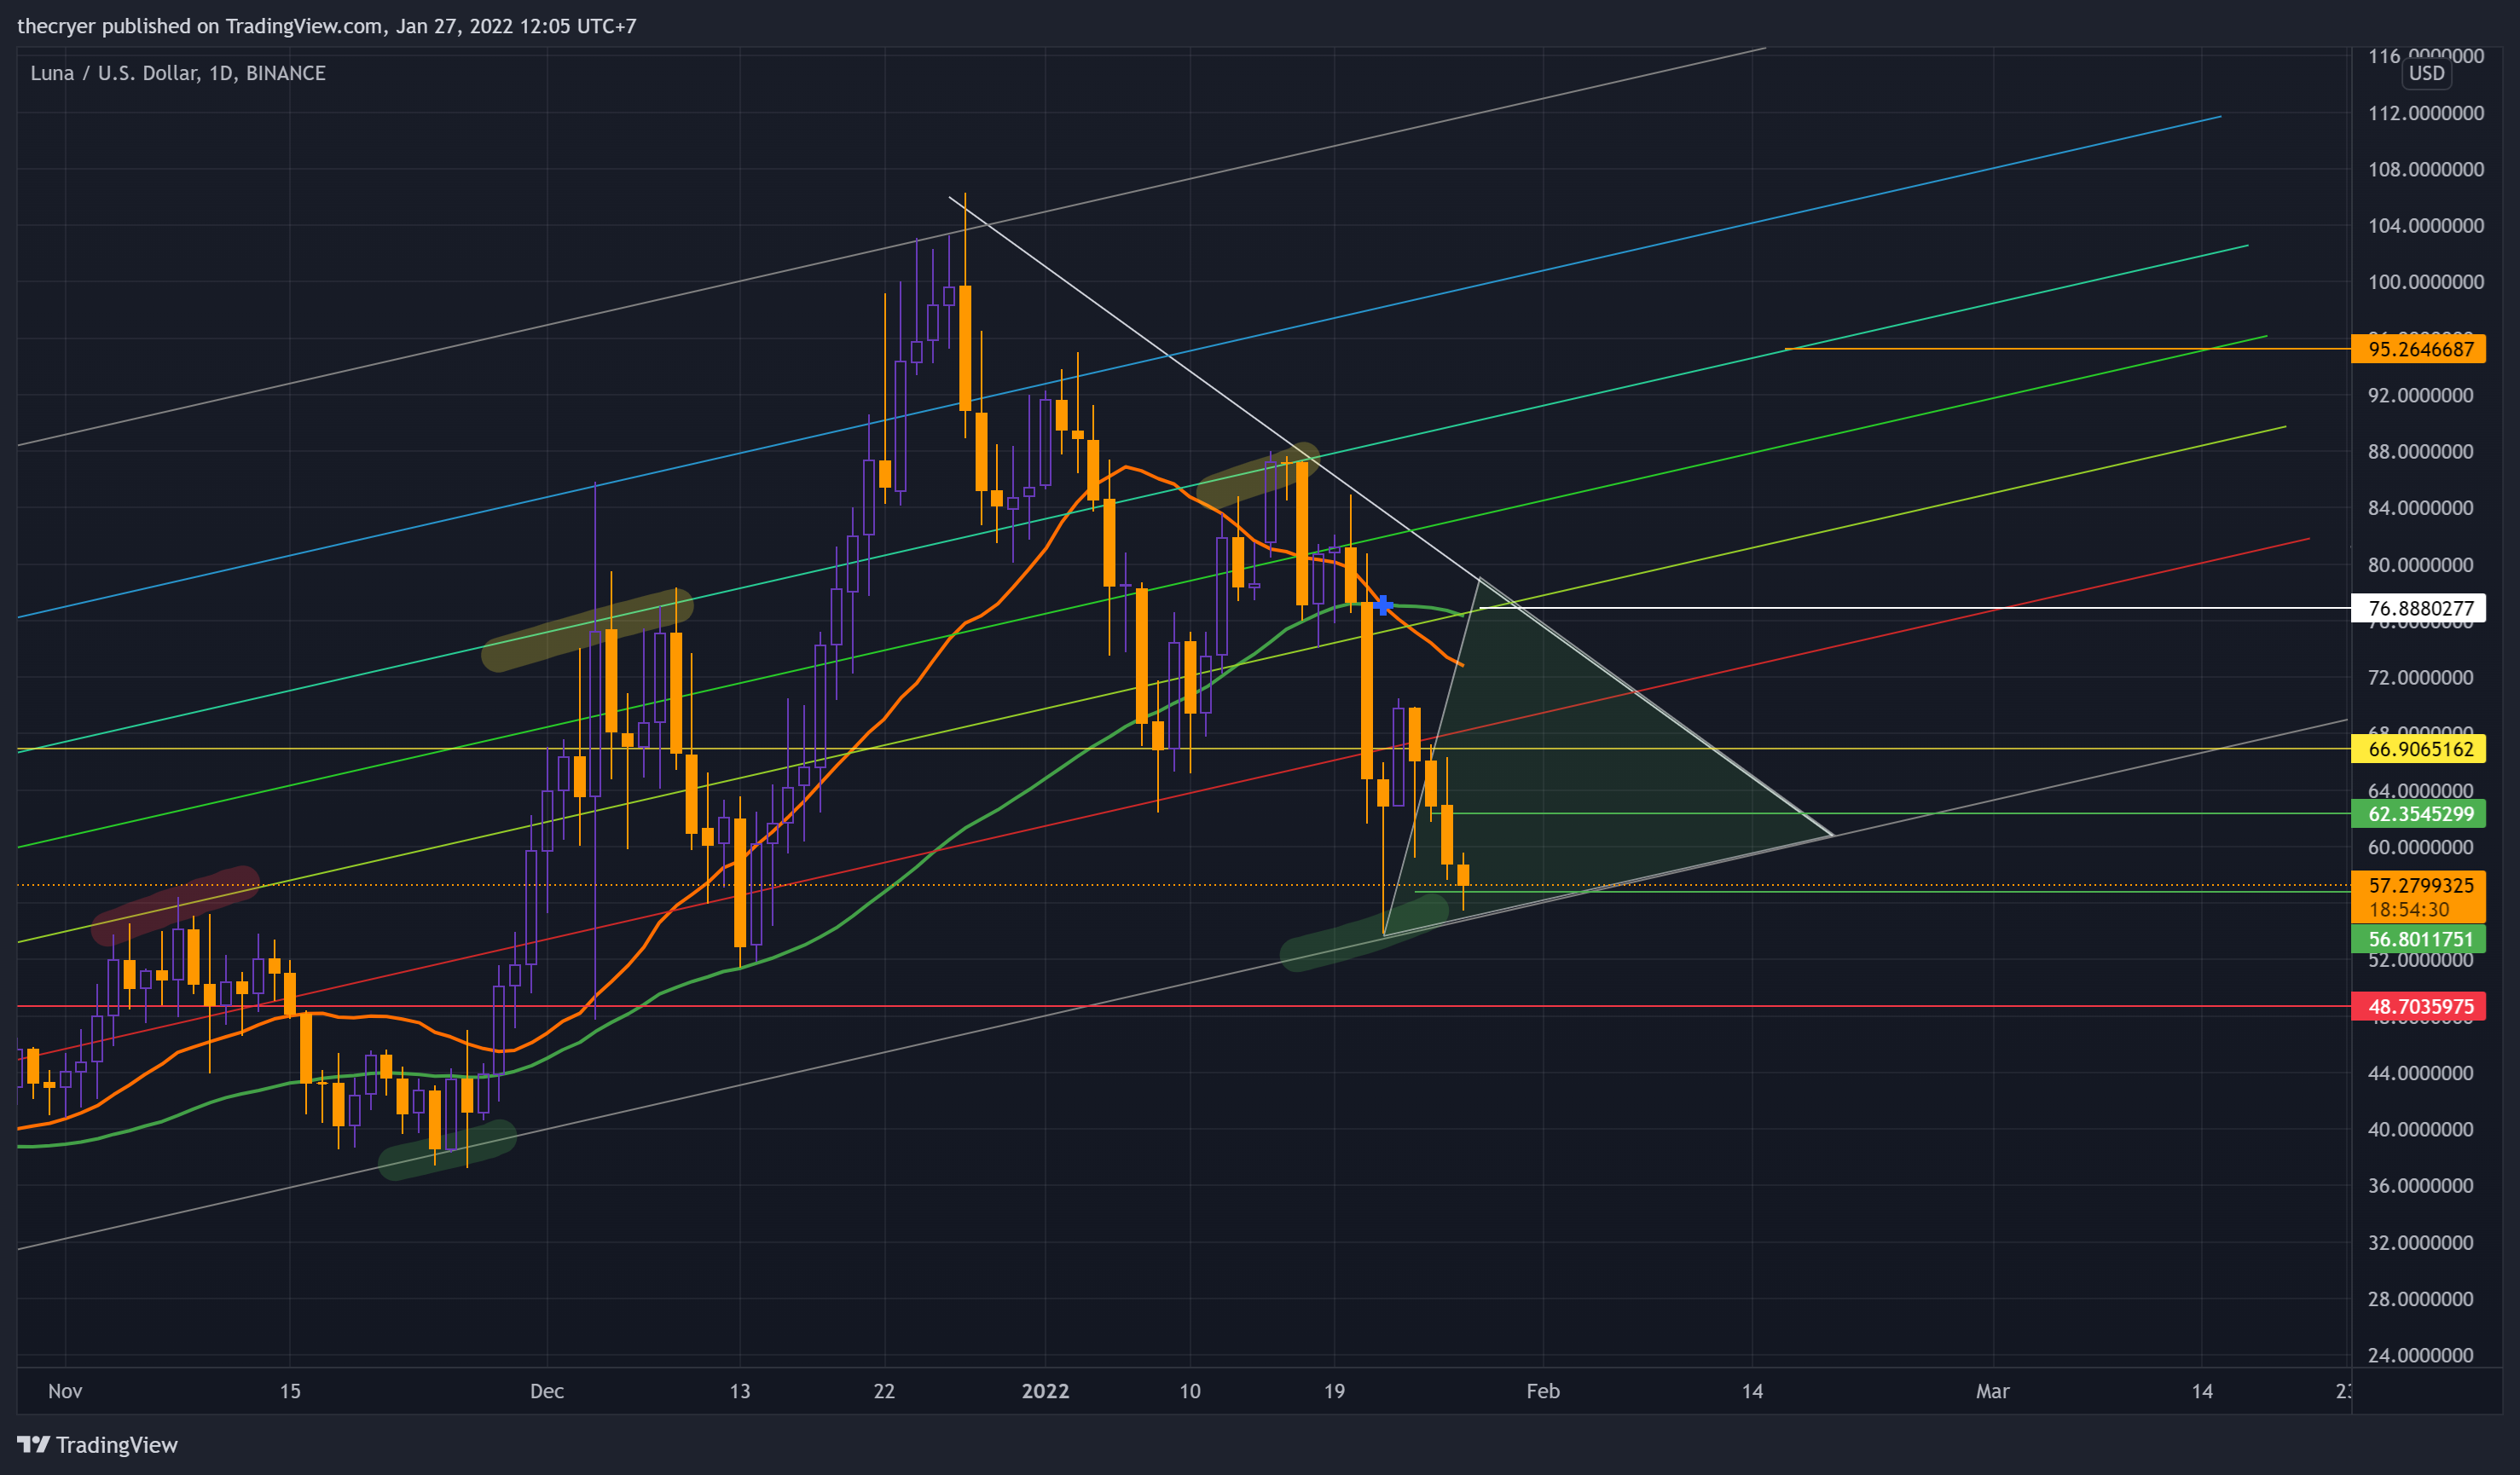The image size is (2520, 1475).
Task: Click the red highlight over the November highs
Action: [175, 905]
